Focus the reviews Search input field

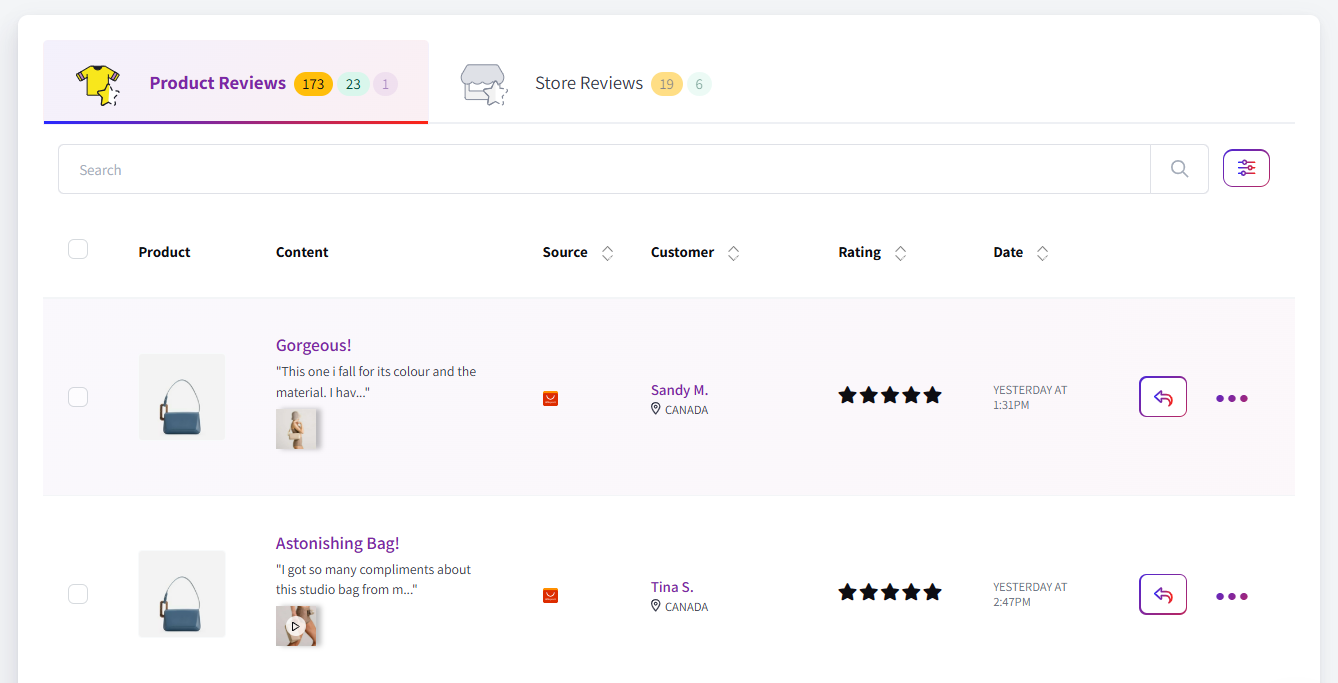coord(600,170)
